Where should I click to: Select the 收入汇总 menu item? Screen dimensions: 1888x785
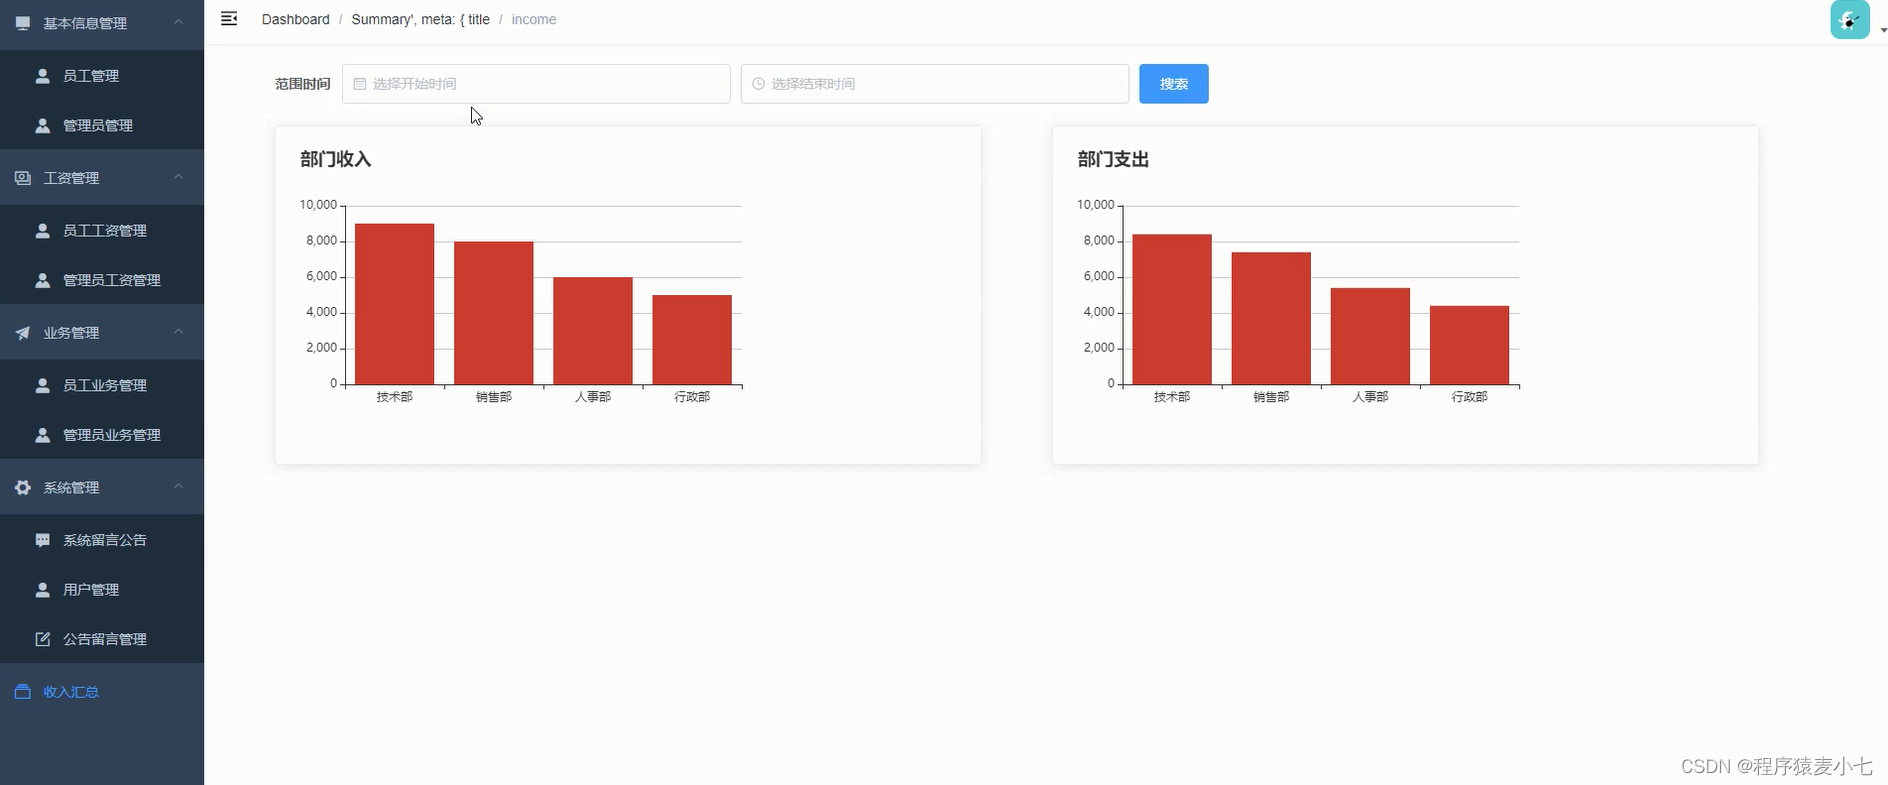[102, 692]
